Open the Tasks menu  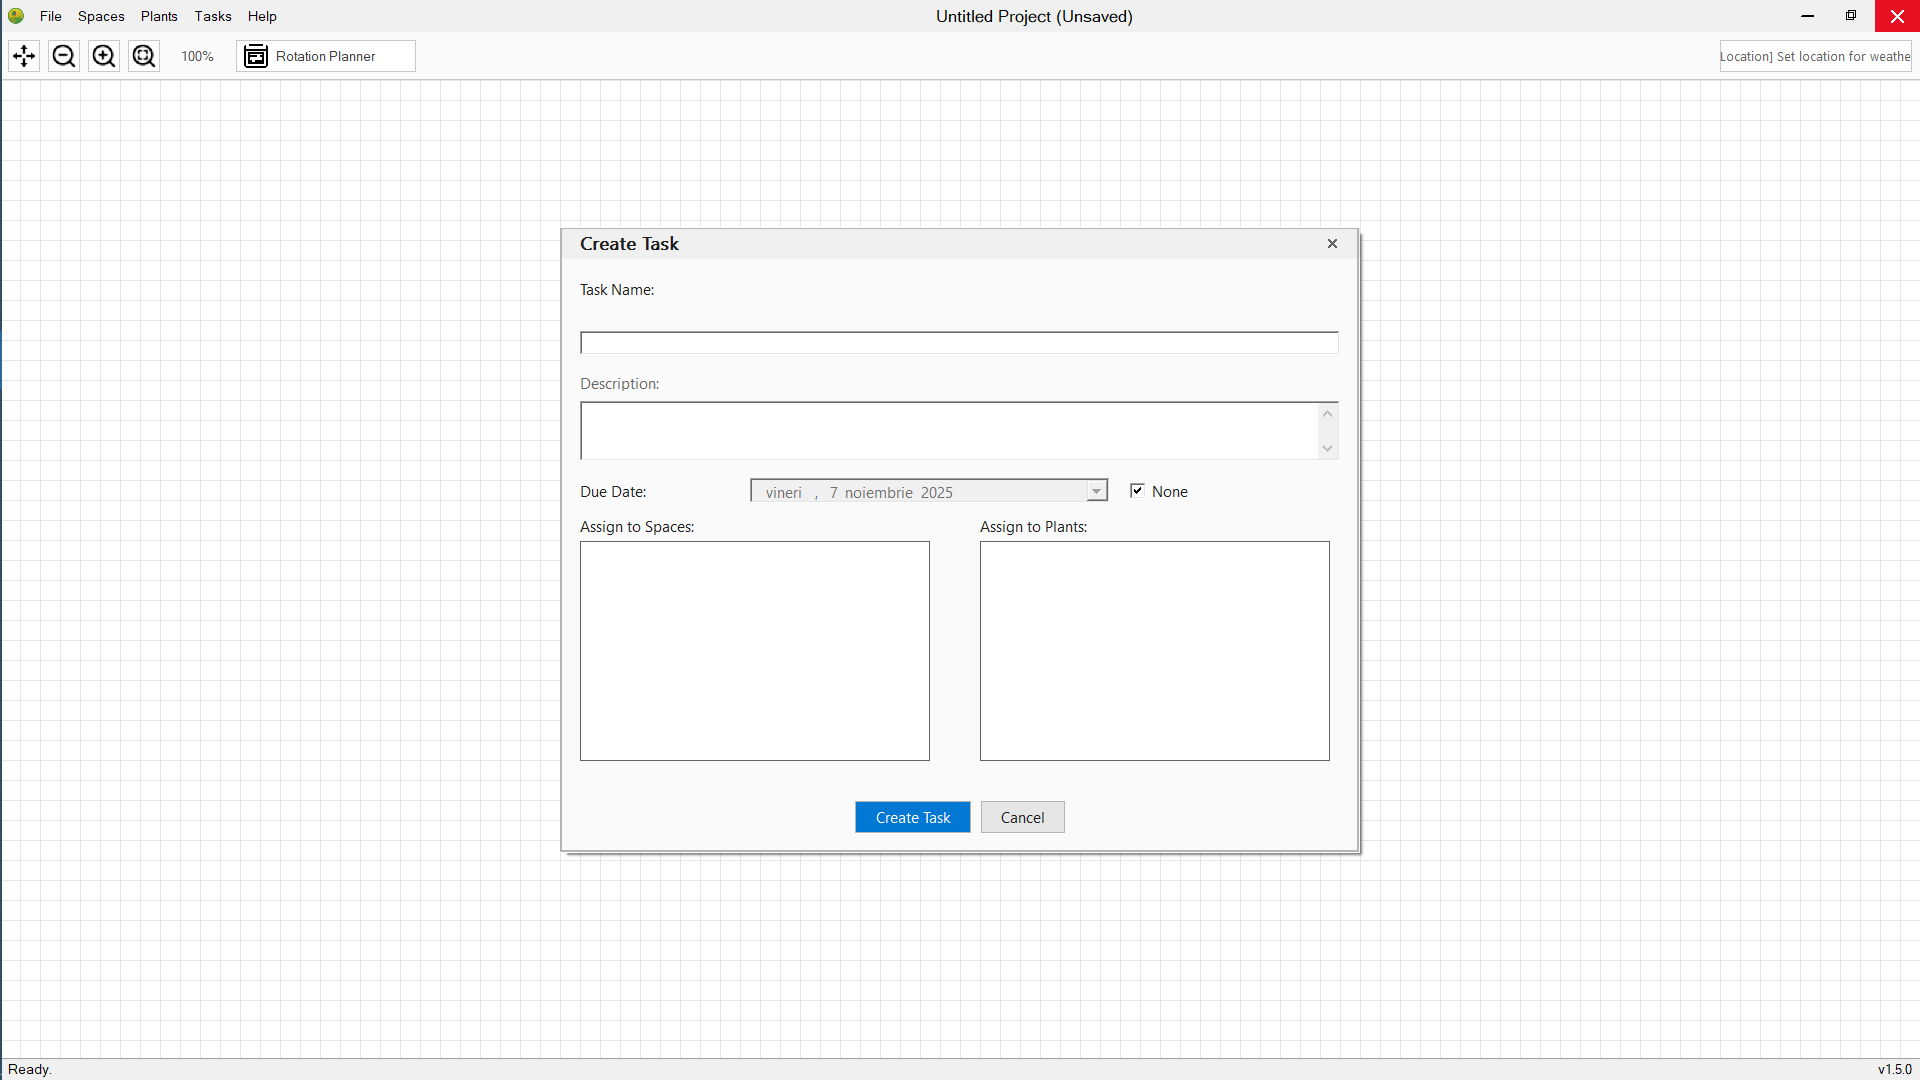212,16
